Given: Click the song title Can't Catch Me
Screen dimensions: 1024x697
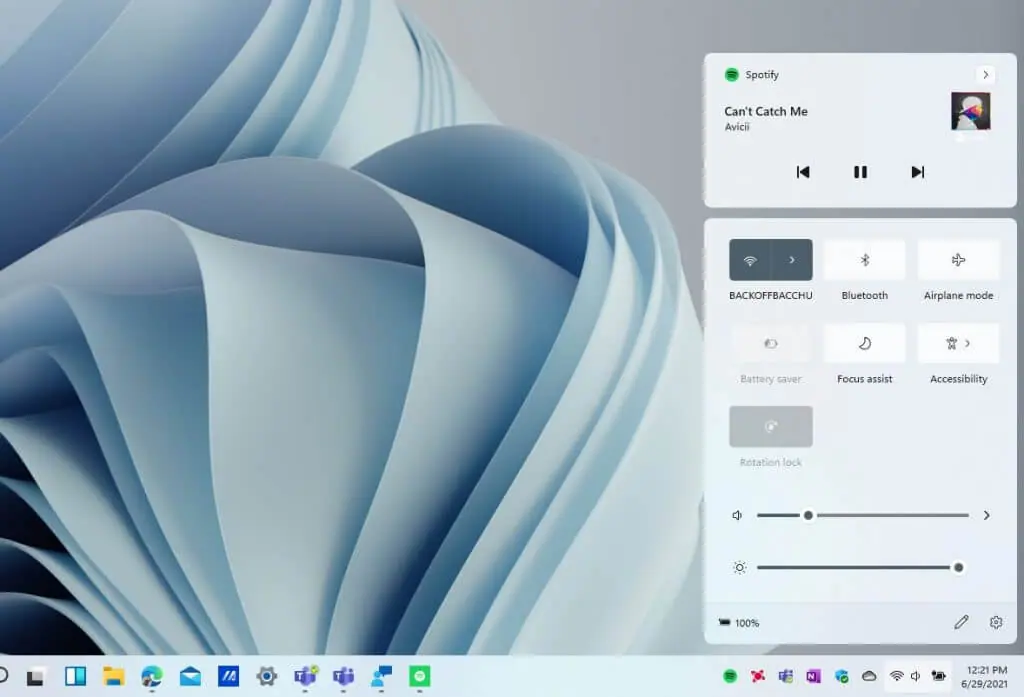Looking at the screenshot, I should 765,111.
